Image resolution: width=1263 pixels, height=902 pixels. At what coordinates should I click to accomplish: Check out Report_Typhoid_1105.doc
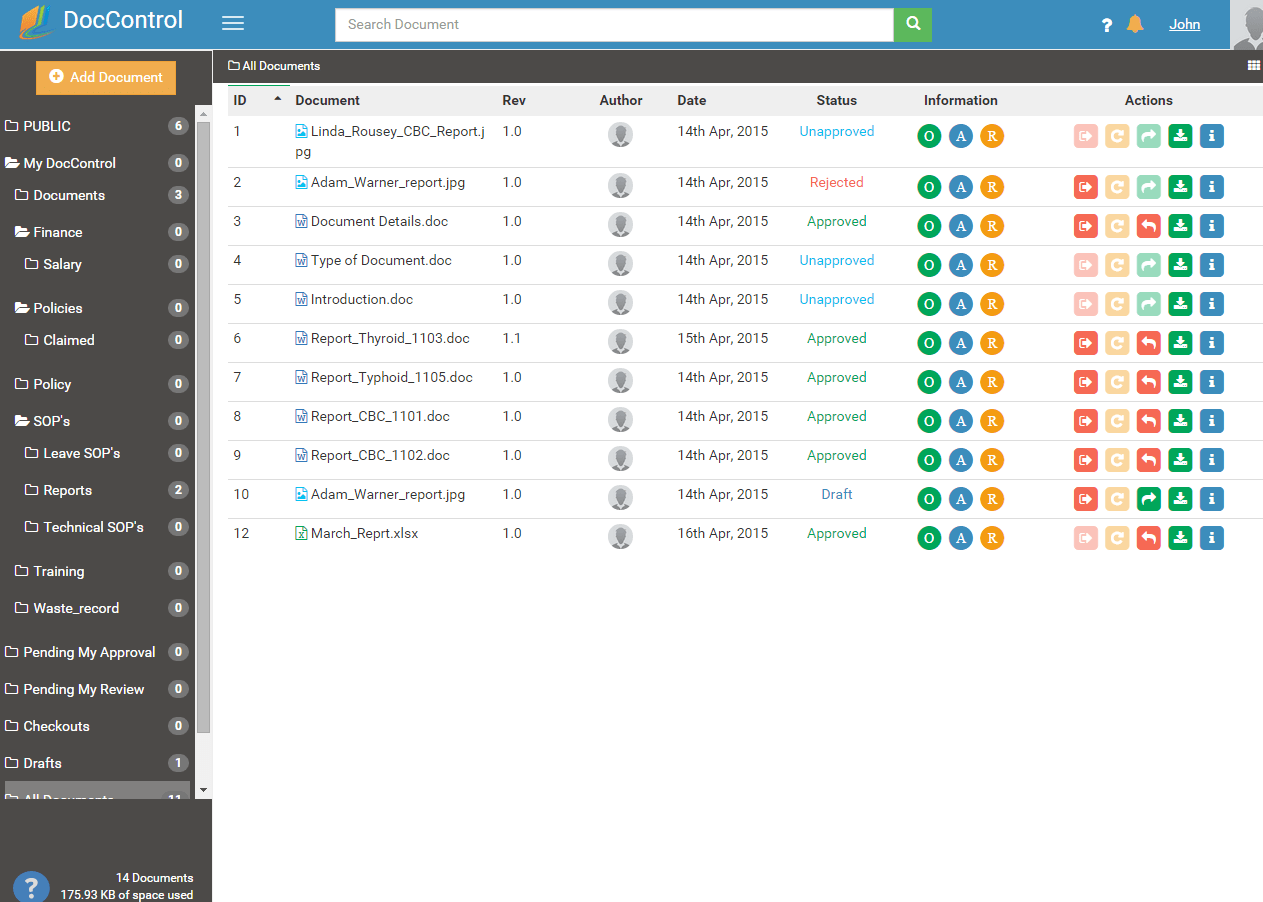tap(1085, 382)
